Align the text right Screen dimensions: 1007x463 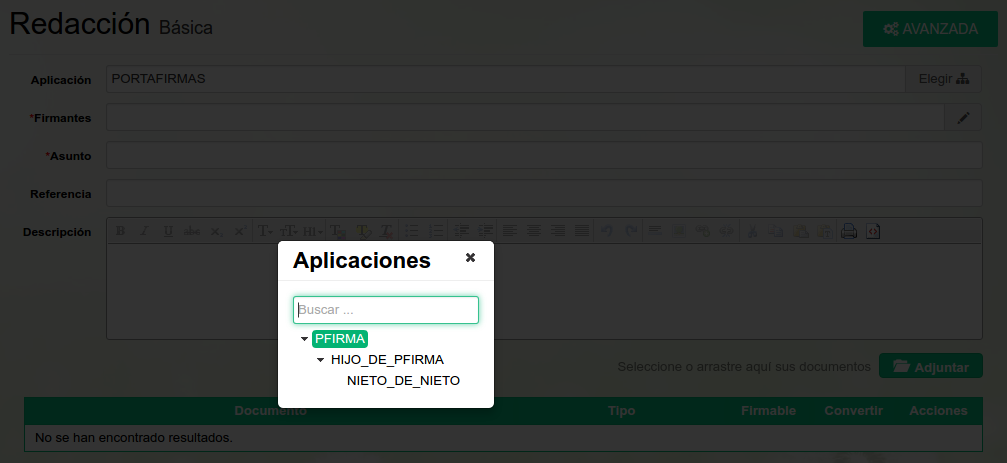point(558,231)
